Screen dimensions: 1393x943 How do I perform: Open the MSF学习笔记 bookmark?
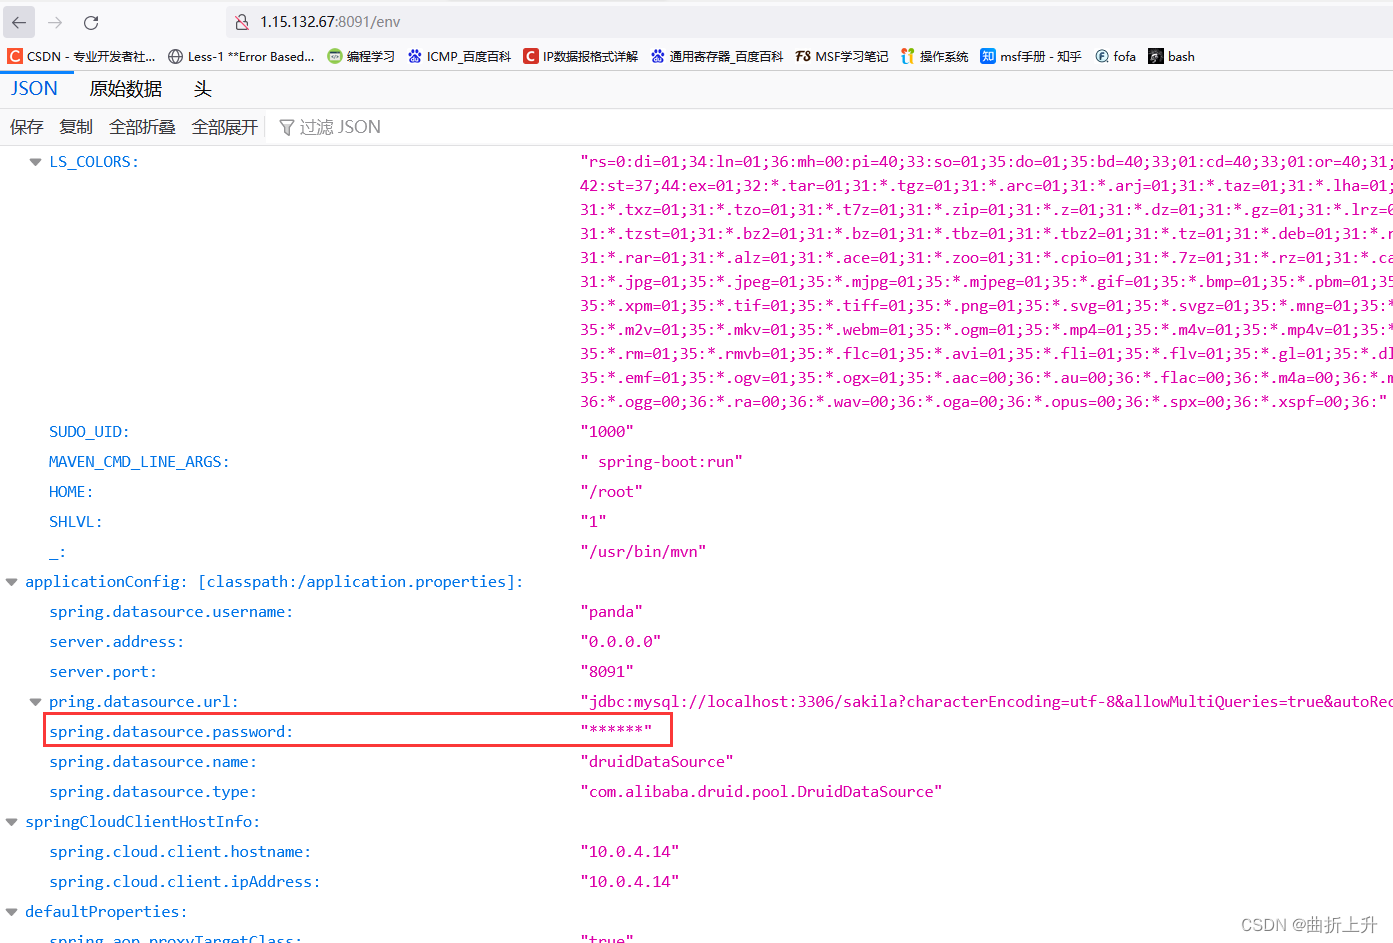pyautogui.click(x=842, y=56)
